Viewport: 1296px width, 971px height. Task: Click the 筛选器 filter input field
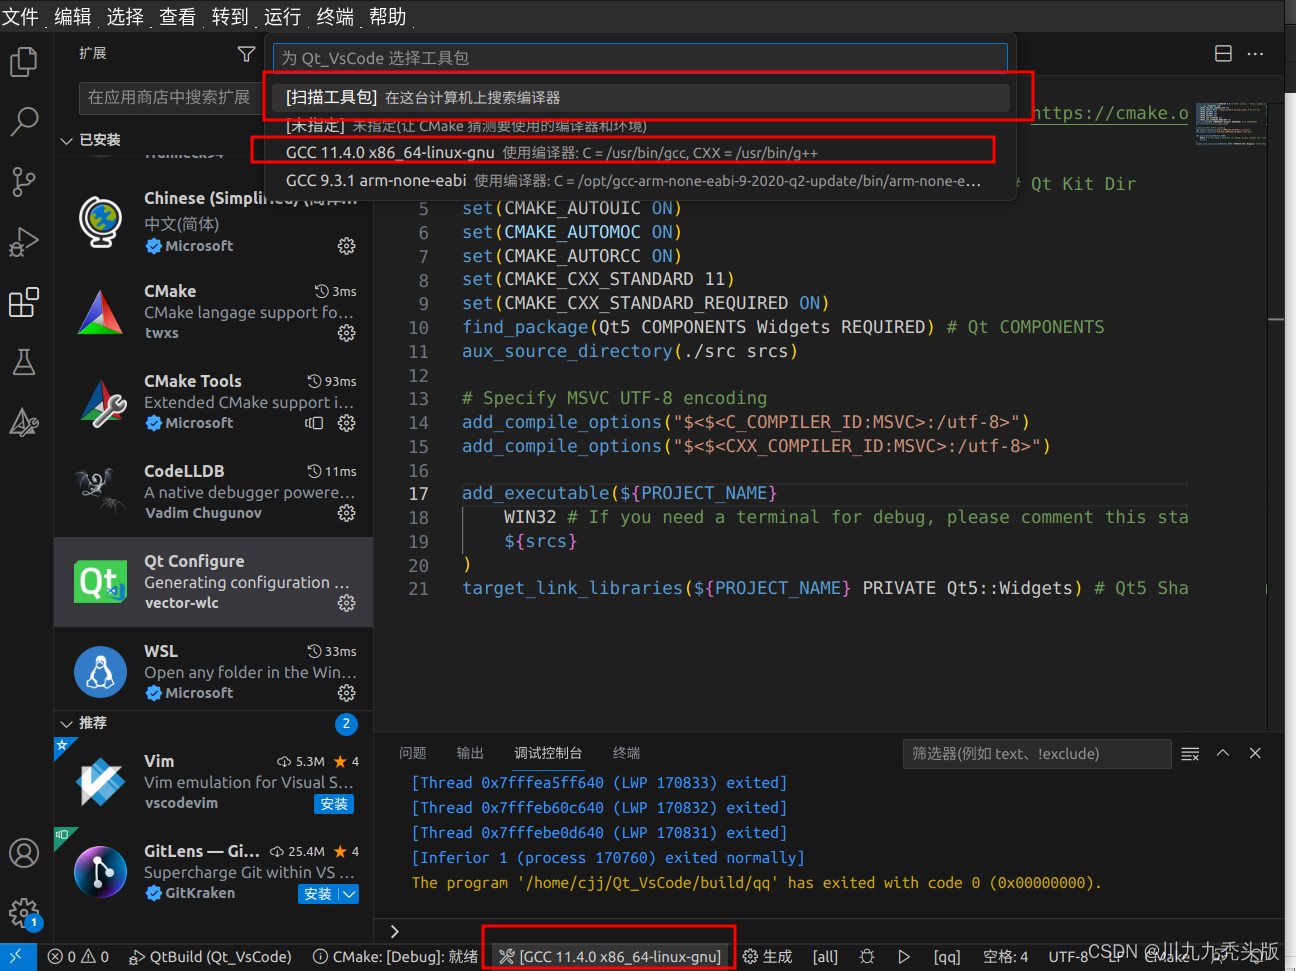click(x=1036, y=753)
